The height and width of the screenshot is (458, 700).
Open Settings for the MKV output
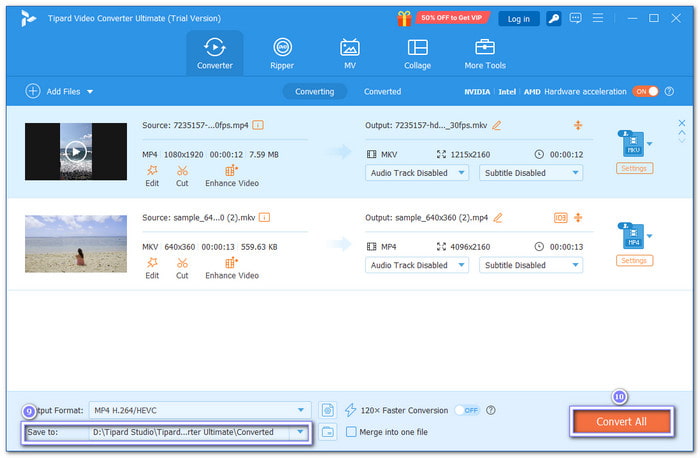[634, 168]
